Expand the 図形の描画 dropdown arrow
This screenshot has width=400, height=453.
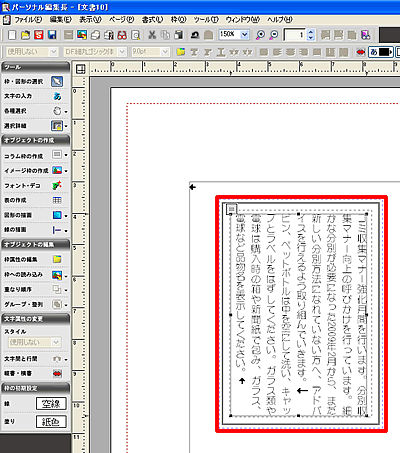(66, 215)
